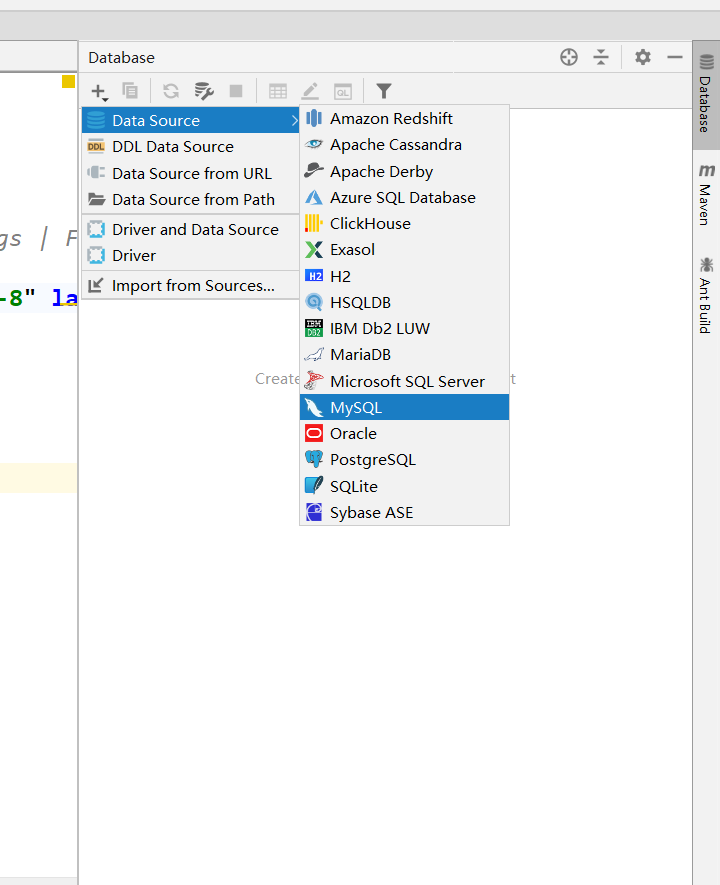Click the Edit Source pencil icon
Screen dimensions: 720x885
tap(310, 91)
